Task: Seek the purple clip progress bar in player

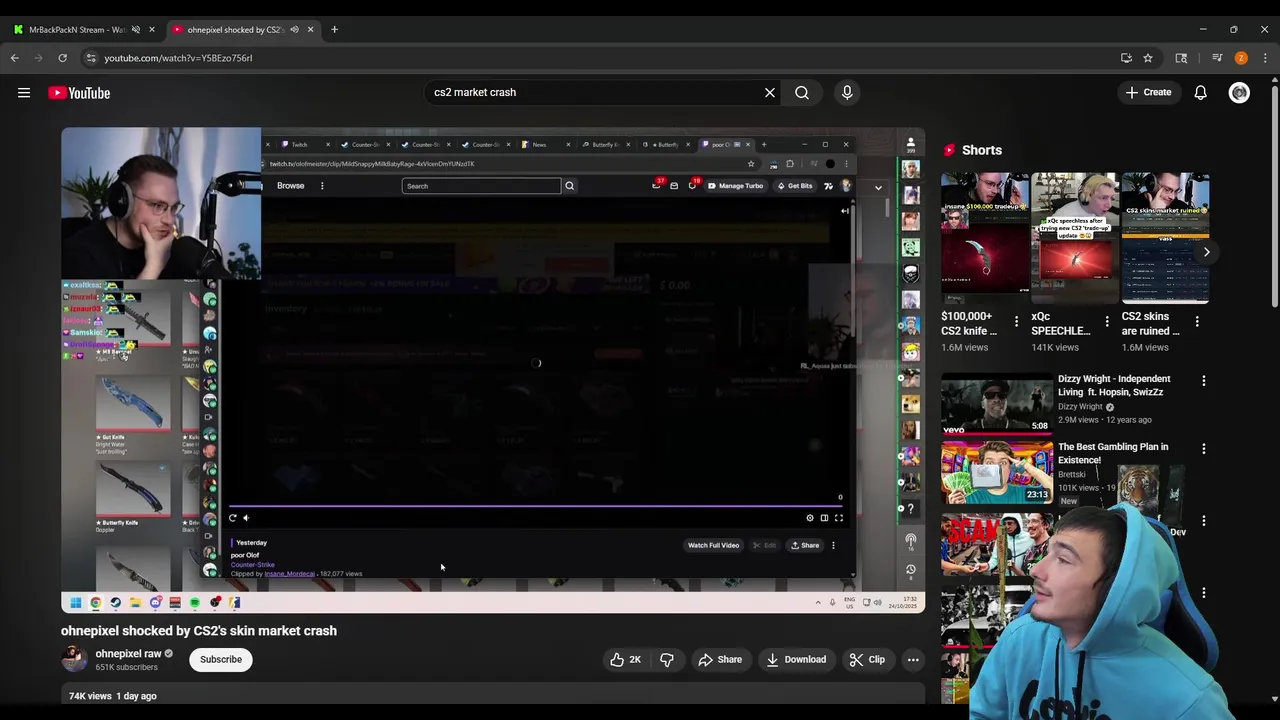Action: 536,506
